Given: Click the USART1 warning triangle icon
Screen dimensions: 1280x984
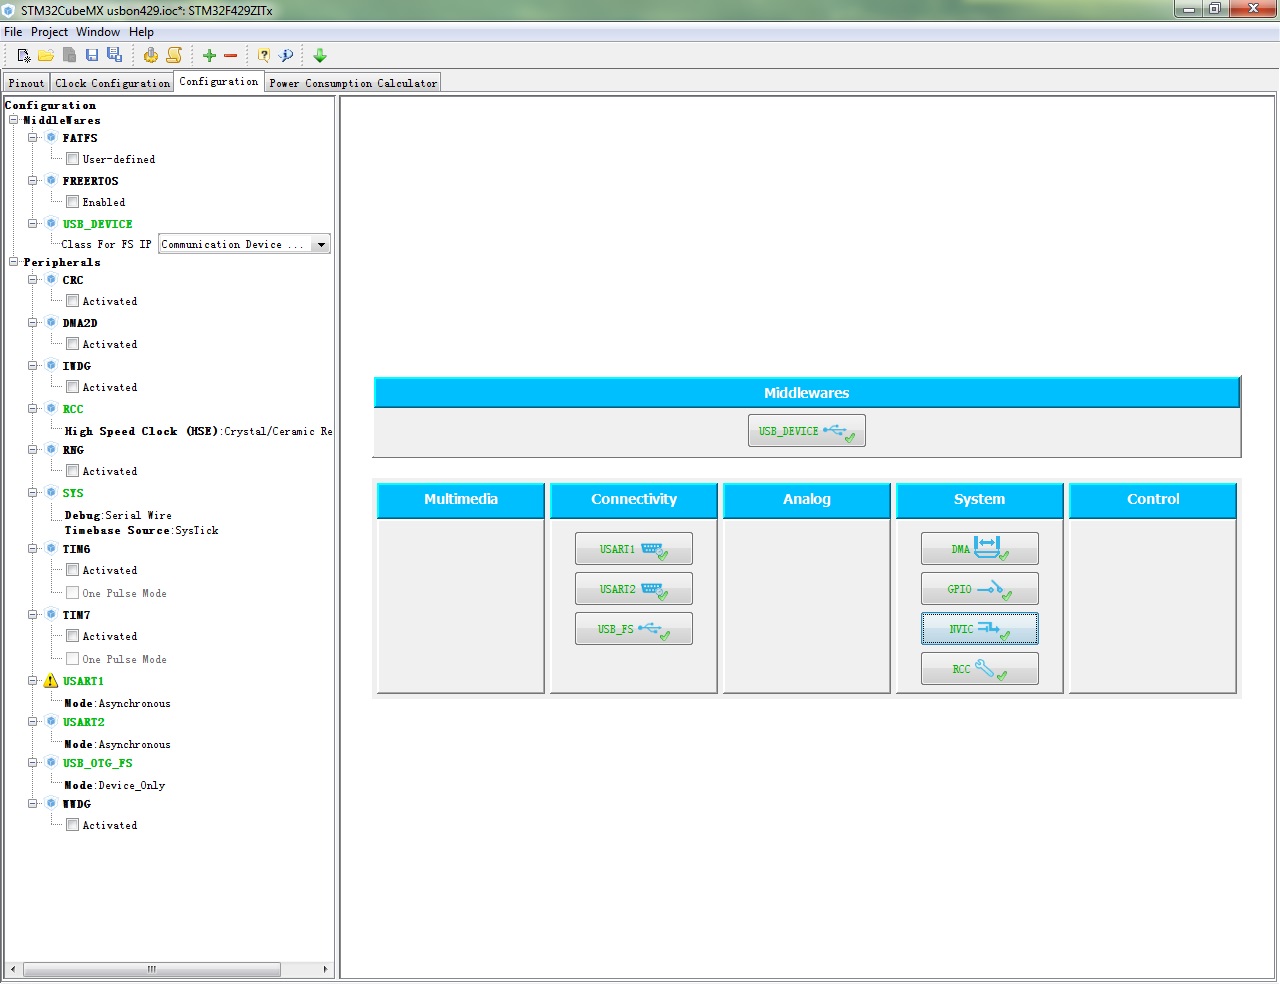Looking at the screenshot, I should tap(51, 681).
